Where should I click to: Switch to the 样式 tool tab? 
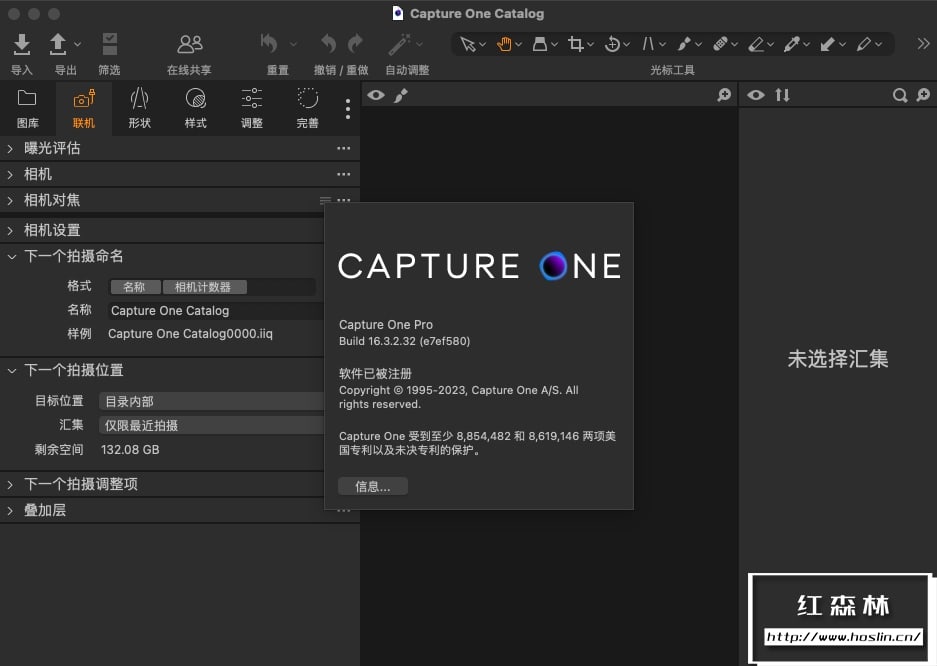point(196,107)
